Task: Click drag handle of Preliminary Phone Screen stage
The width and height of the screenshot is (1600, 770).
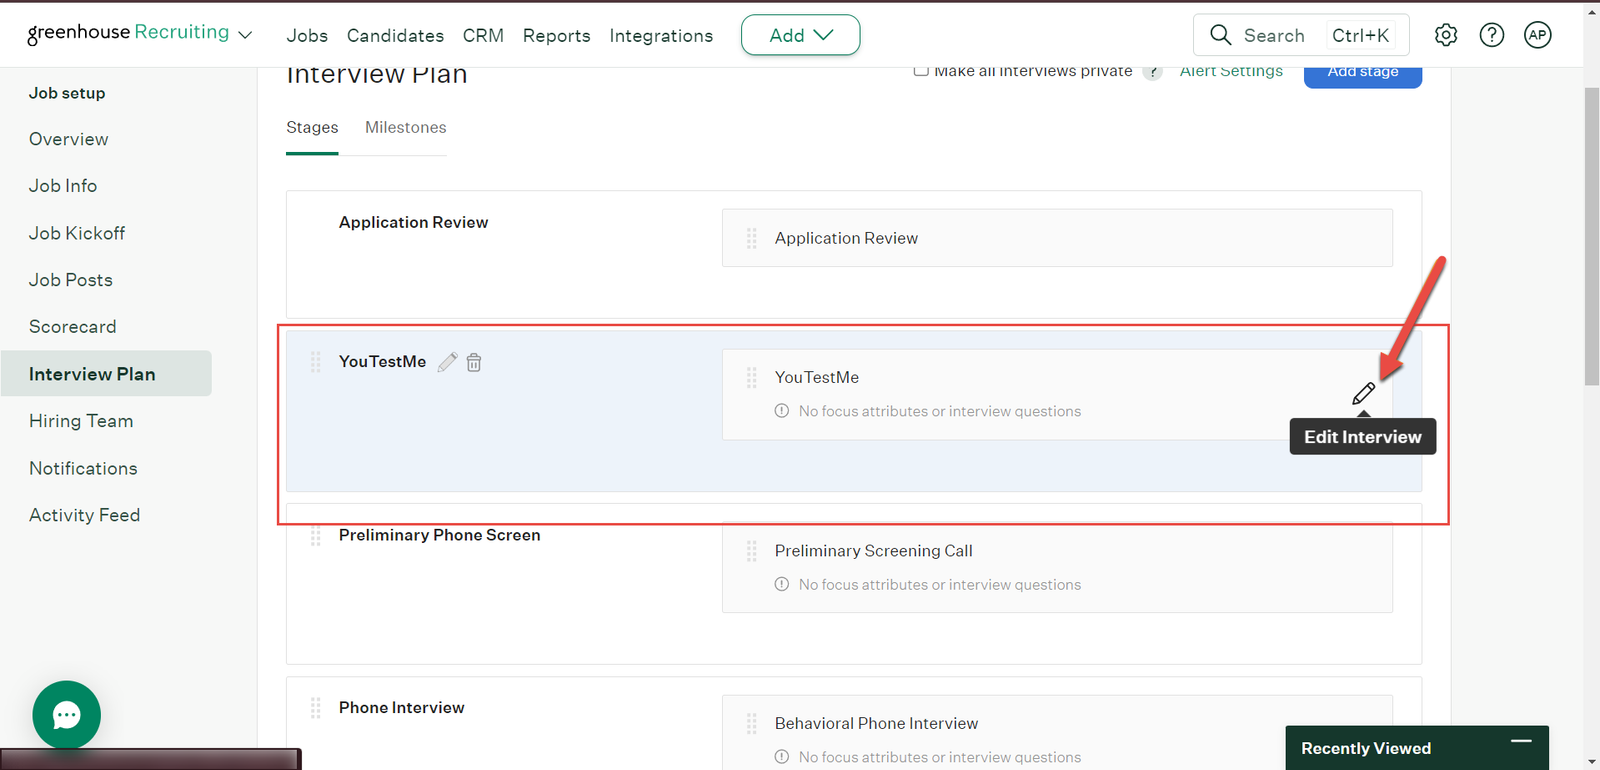Action: point(315,536)
